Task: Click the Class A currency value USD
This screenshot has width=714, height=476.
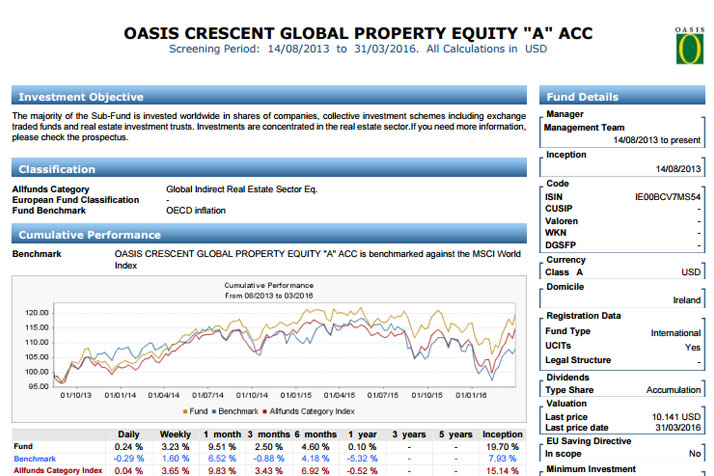Action: click(x=691, y=272)
